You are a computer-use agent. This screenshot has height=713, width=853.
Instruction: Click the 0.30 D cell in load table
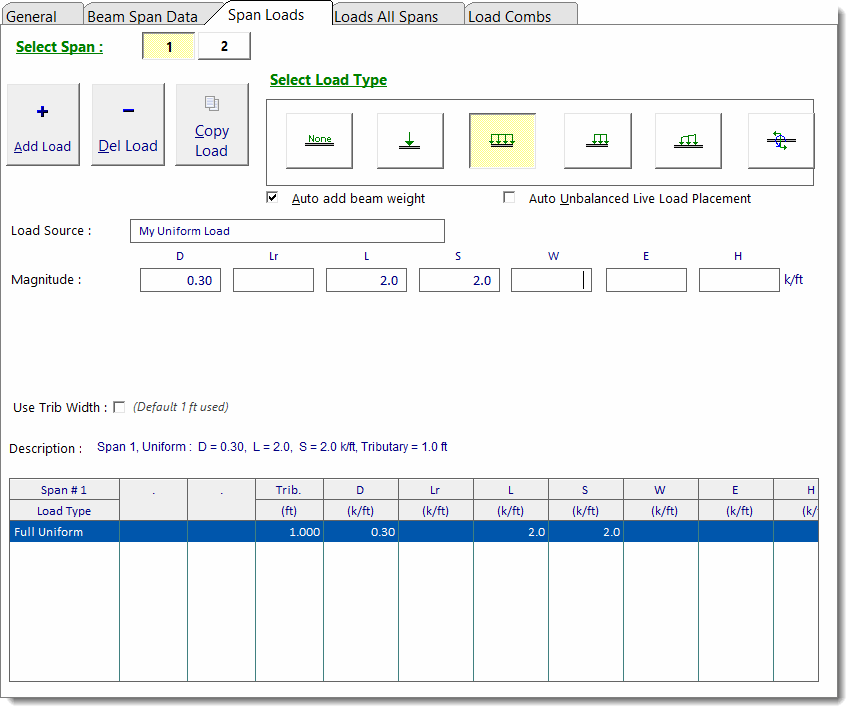(361, 532)
